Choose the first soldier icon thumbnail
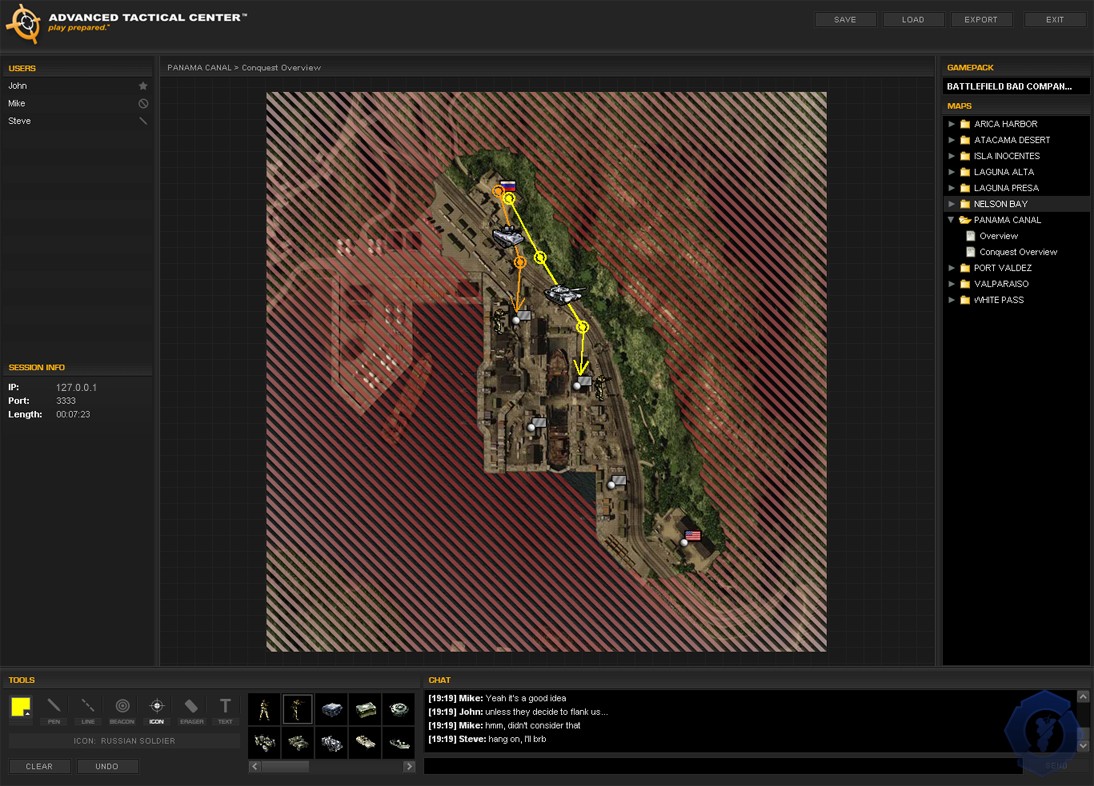1094x786 pixels. click(264, 710)
